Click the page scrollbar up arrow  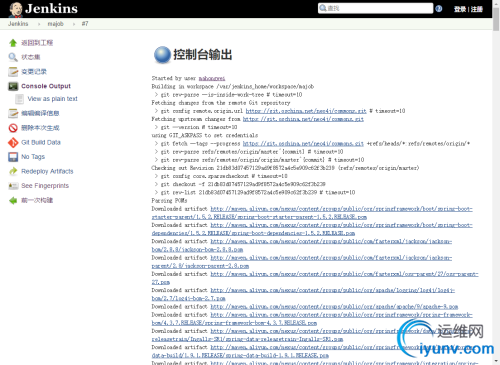tap(496, 3)
